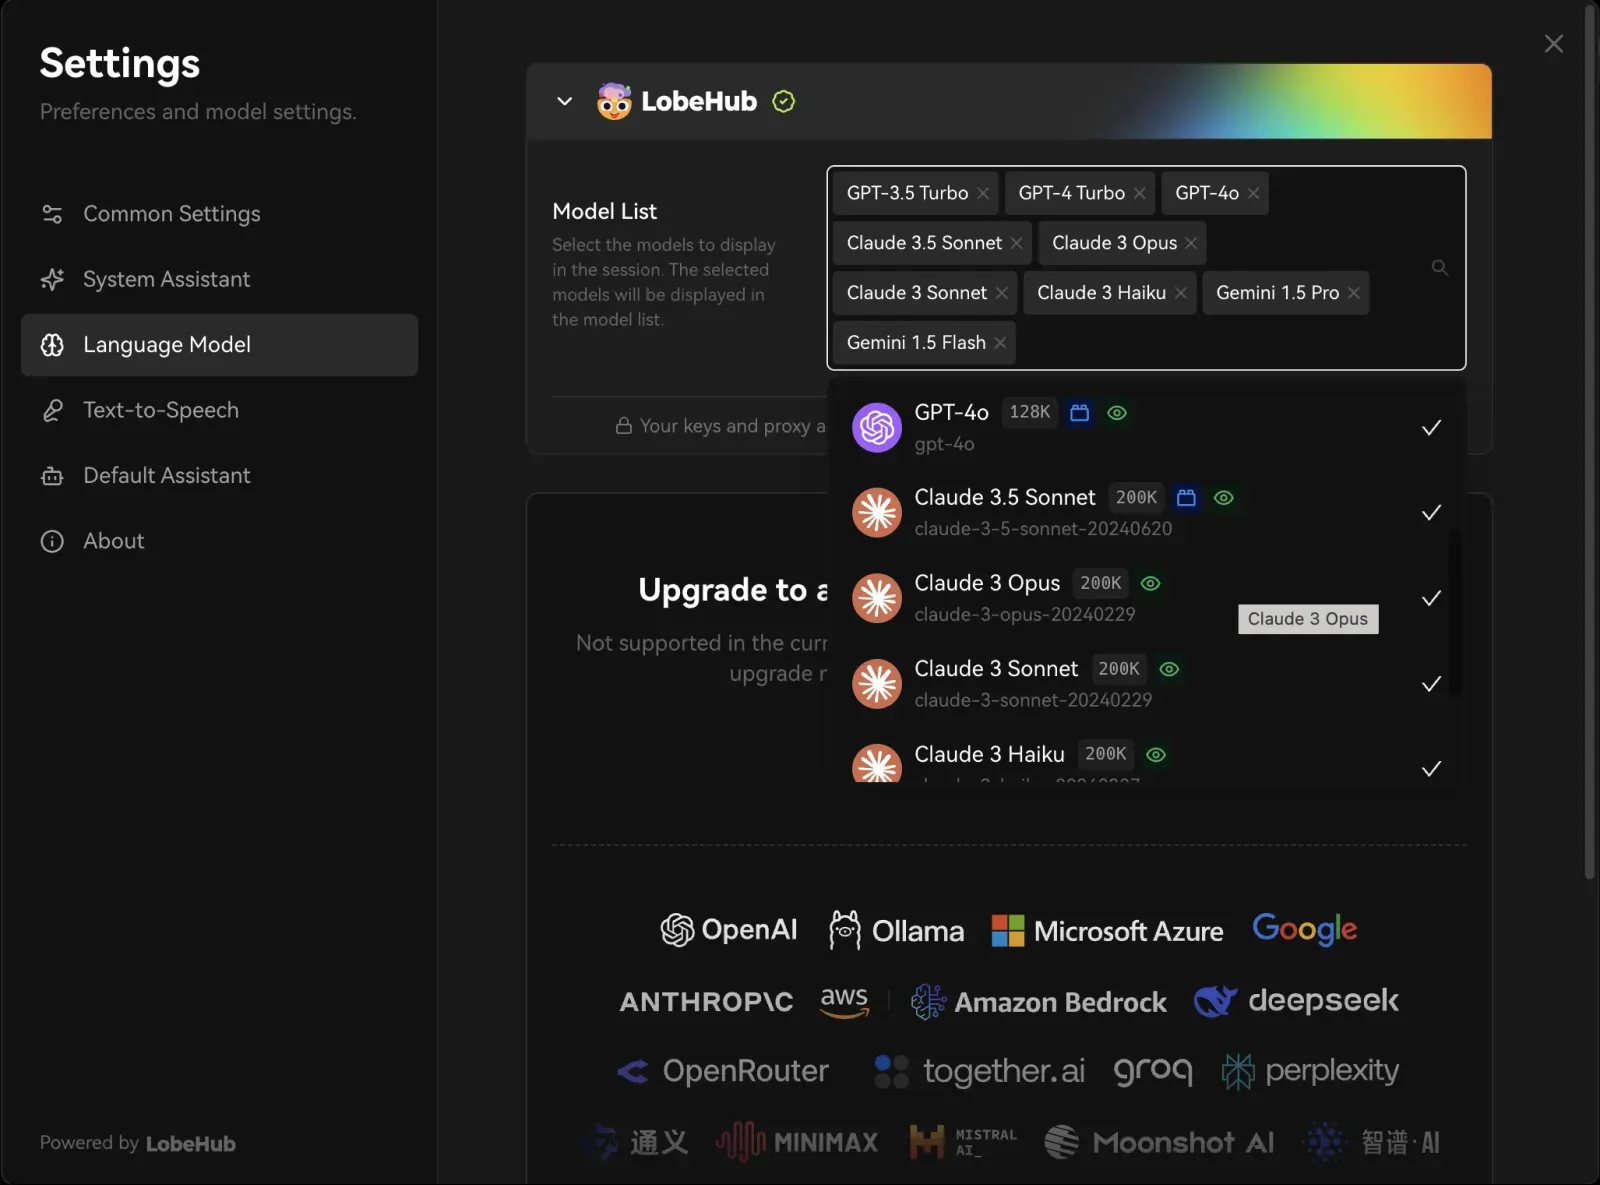Toggle the Claude 3 Haiku checkmark

tap(1431, 769)
